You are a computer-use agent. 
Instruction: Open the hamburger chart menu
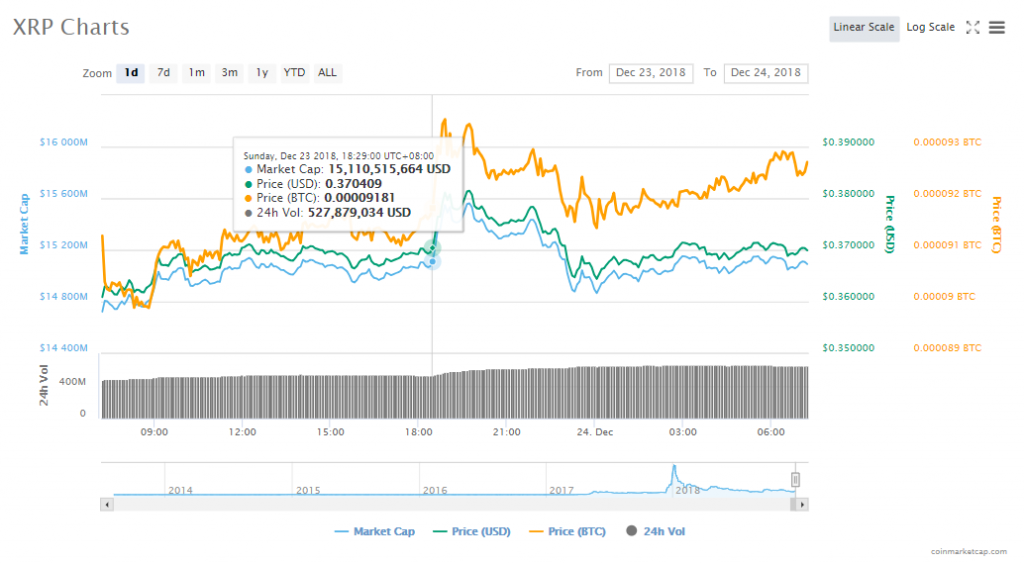pos(996,28)
